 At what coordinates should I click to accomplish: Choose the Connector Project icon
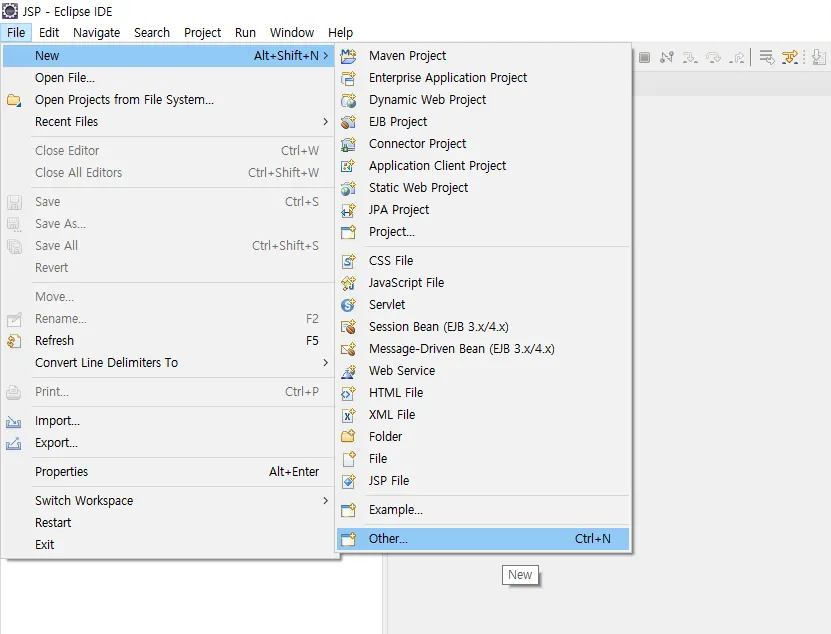(x=348, y=144)
